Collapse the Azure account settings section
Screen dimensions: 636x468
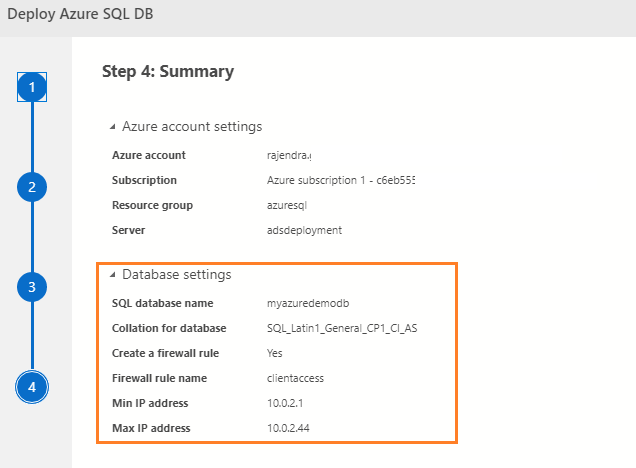pos(113,127)
